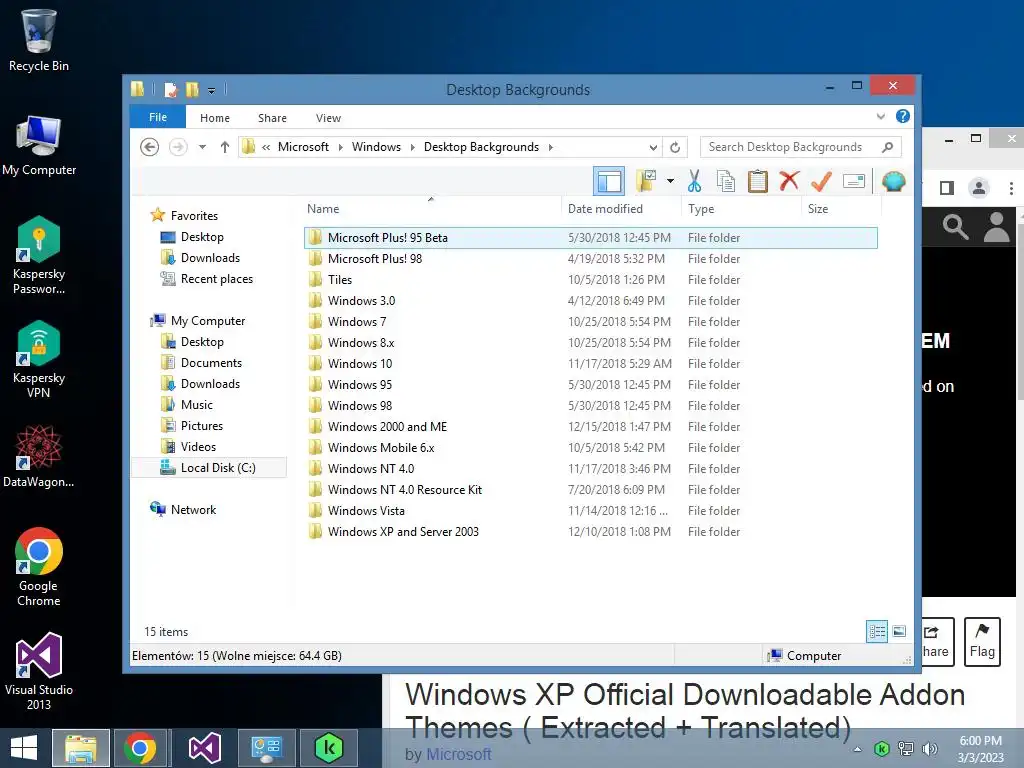
Task: Switch to the Home ribbon tab
Action: [215, 118]
